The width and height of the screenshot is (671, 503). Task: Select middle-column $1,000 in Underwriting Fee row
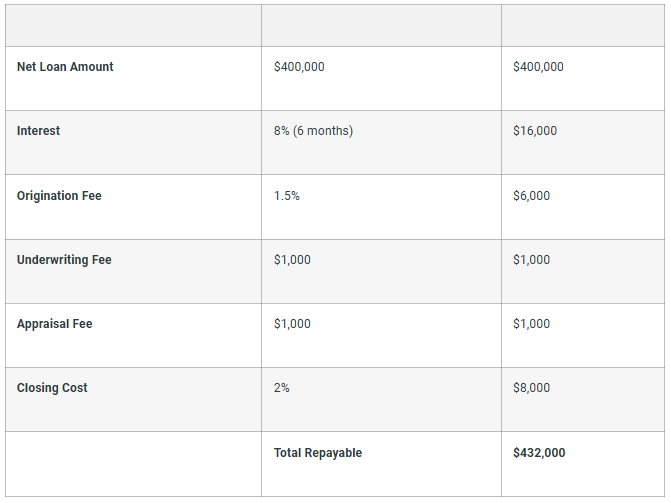click(x=292, y=260)
